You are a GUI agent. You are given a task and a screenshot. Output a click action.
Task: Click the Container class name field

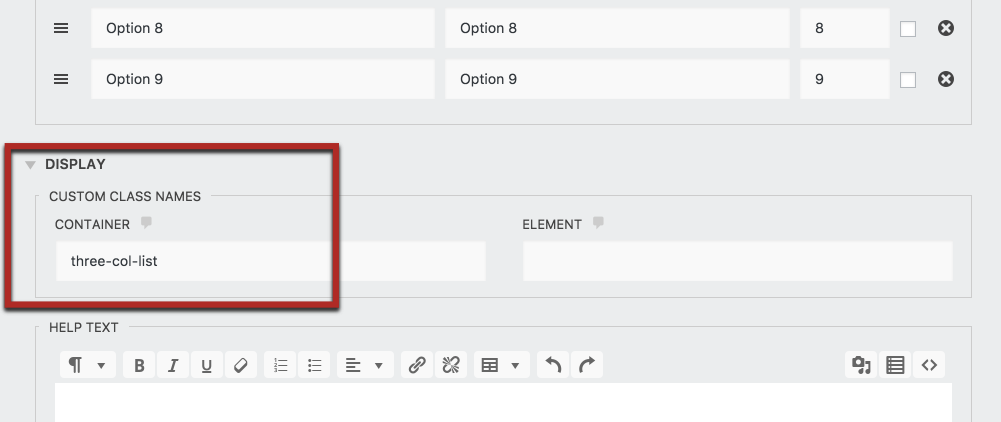270,261
